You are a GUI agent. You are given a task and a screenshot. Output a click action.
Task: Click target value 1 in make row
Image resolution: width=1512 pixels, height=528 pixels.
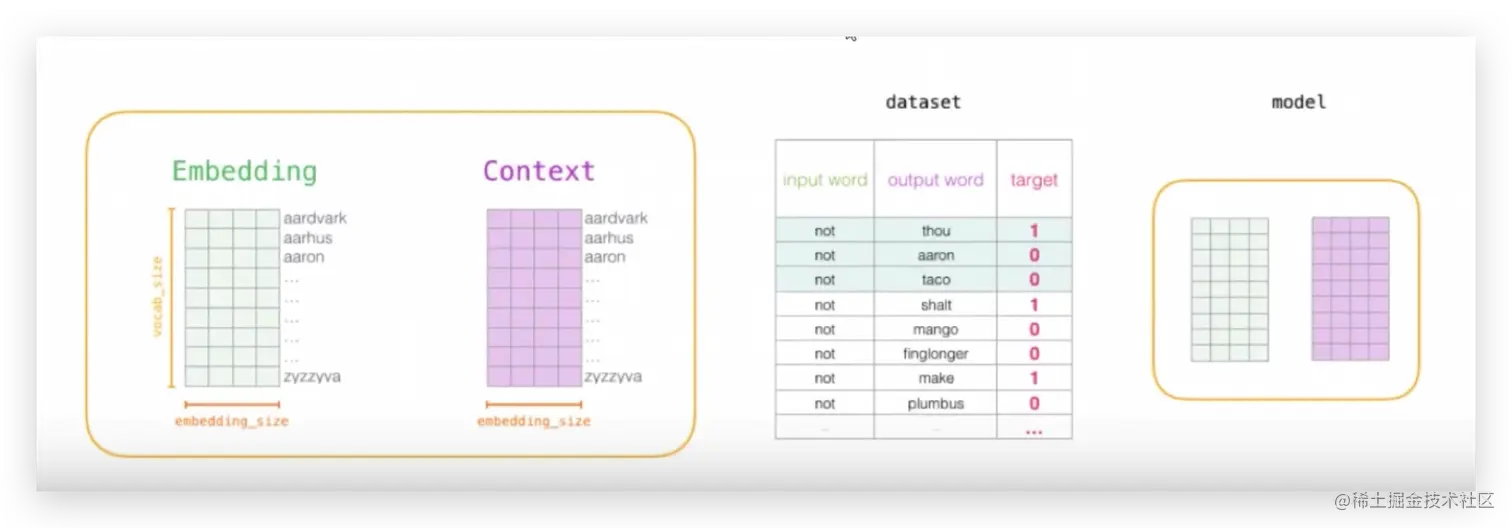[x=1034, y=378]
